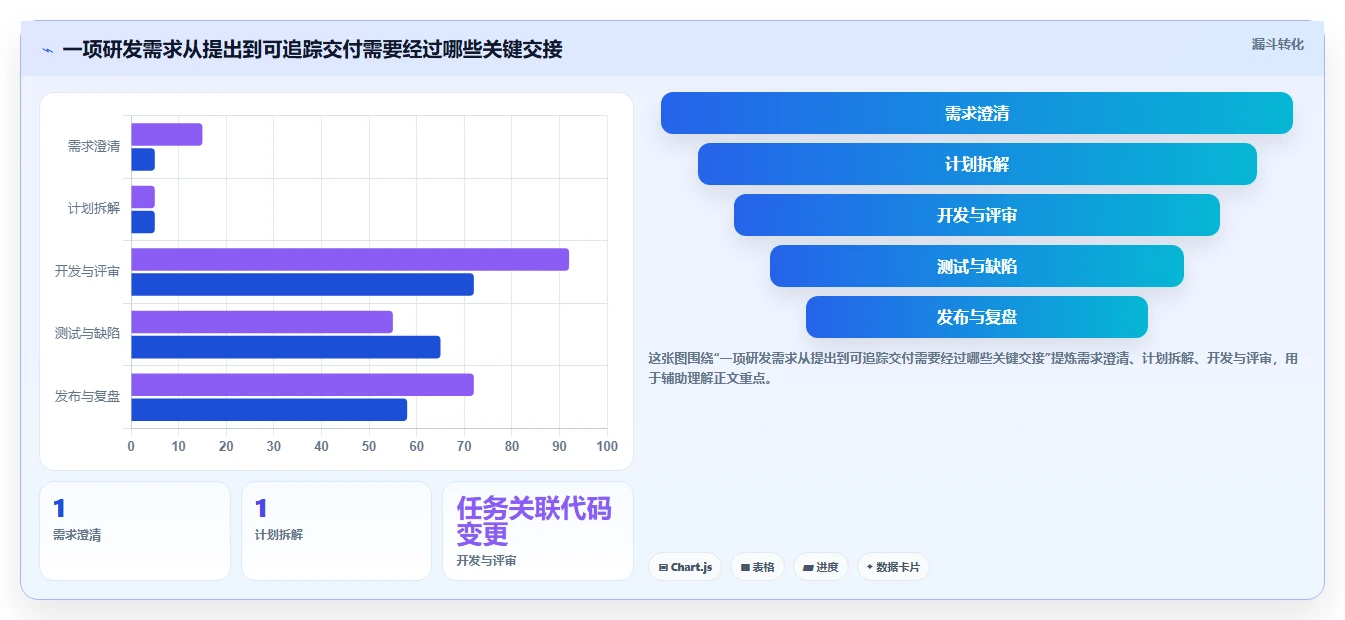Select the 发布与复盘 funnel stage
Image resolution: width=1345 pixels, height=620 pixels.
click(x=976, y=317)
